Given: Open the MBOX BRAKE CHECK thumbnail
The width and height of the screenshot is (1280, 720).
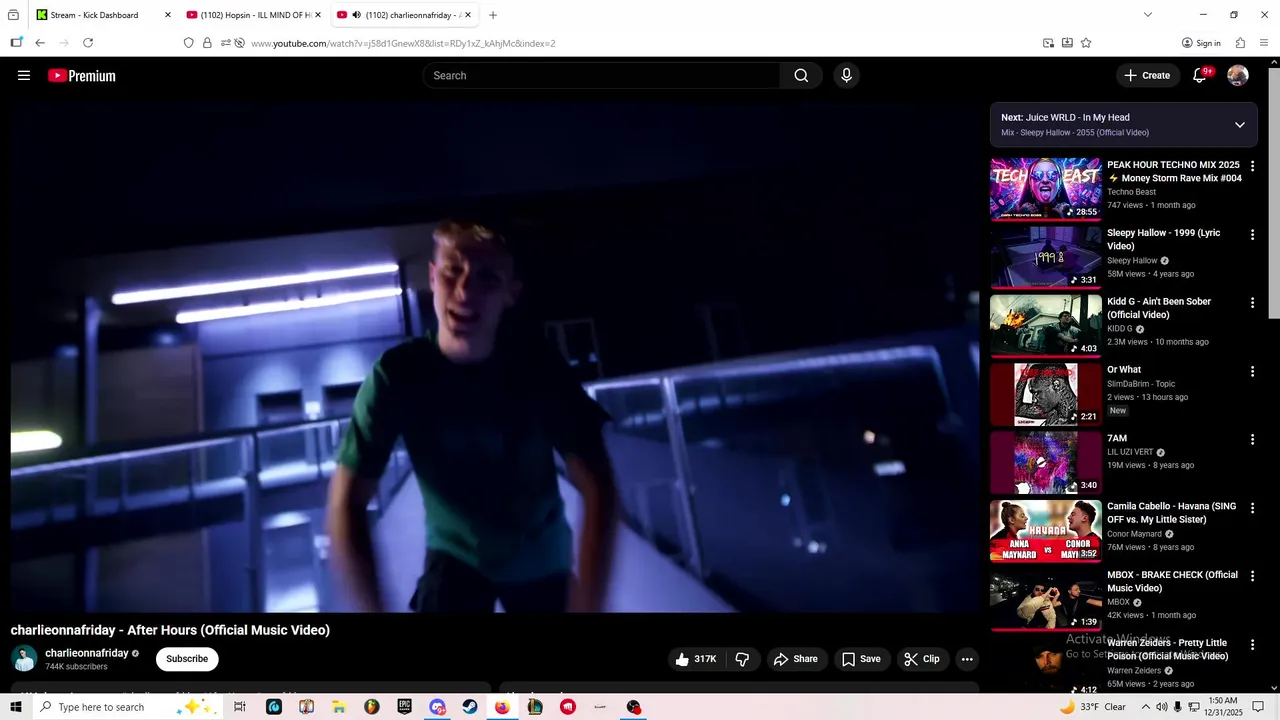Looking at the screenshot, I should click(x=1046, y=599).
